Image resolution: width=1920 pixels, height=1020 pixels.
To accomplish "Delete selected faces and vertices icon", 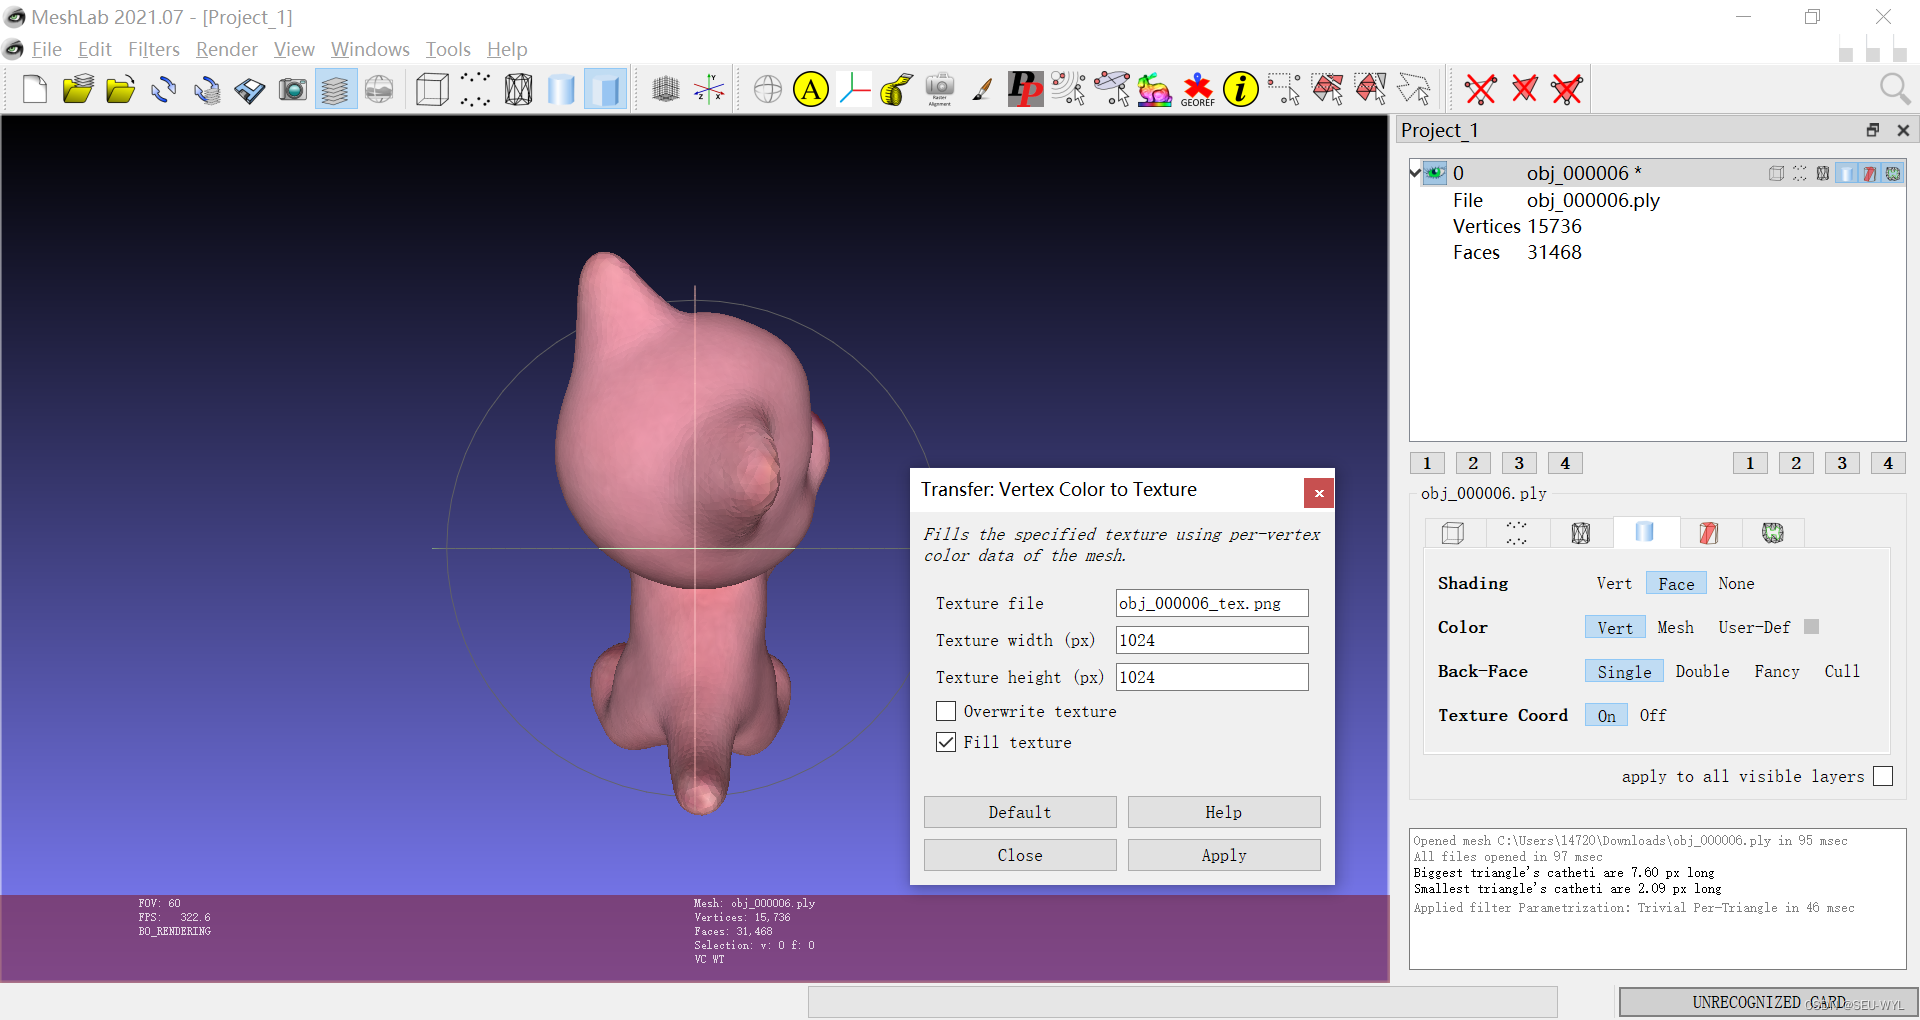I will click(1567, 90).
